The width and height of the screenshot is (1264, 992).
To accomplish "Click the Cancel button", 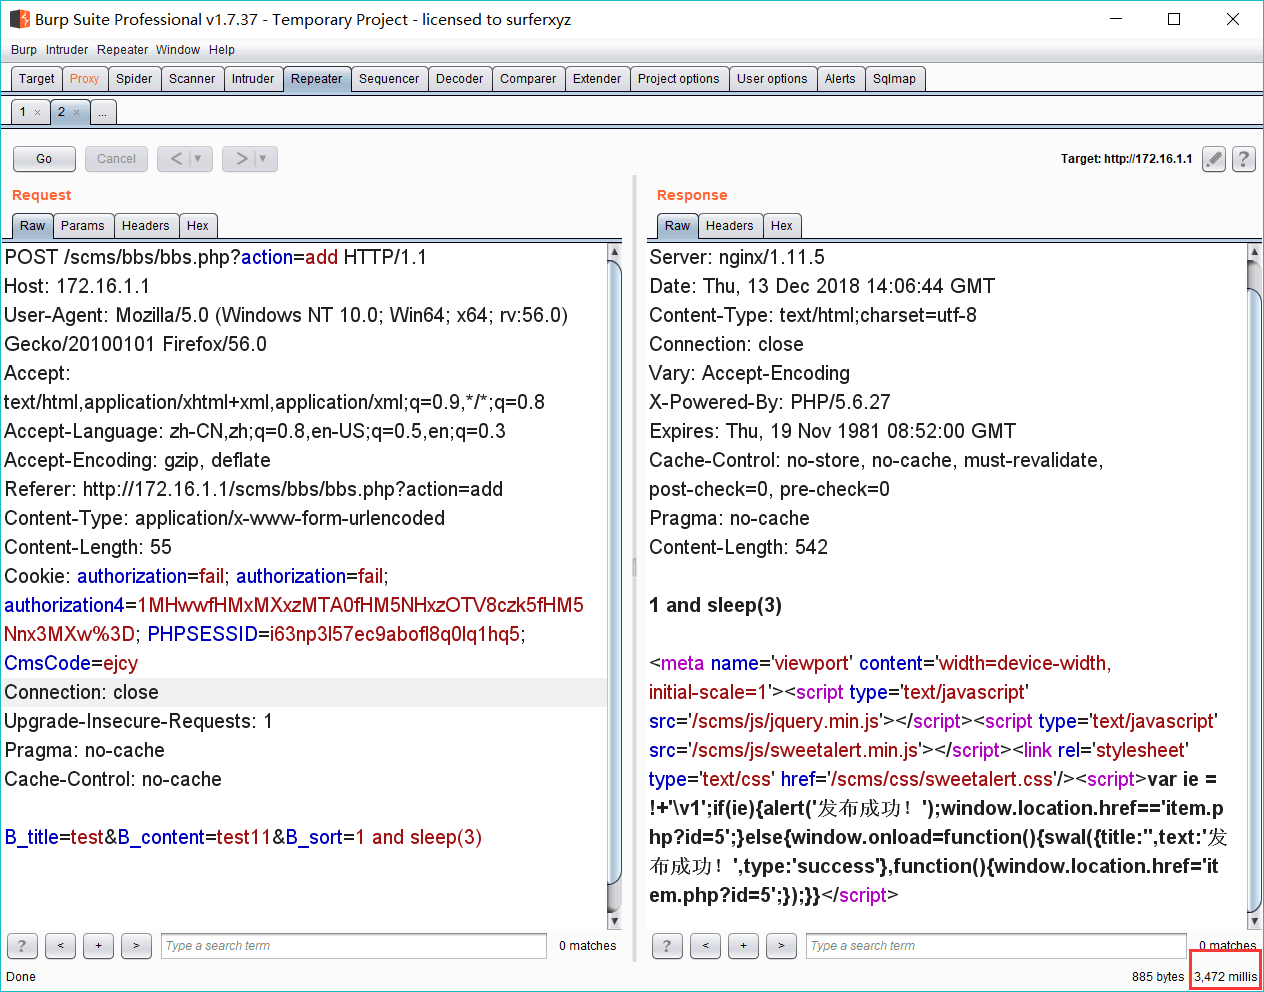I will (117, 159).
